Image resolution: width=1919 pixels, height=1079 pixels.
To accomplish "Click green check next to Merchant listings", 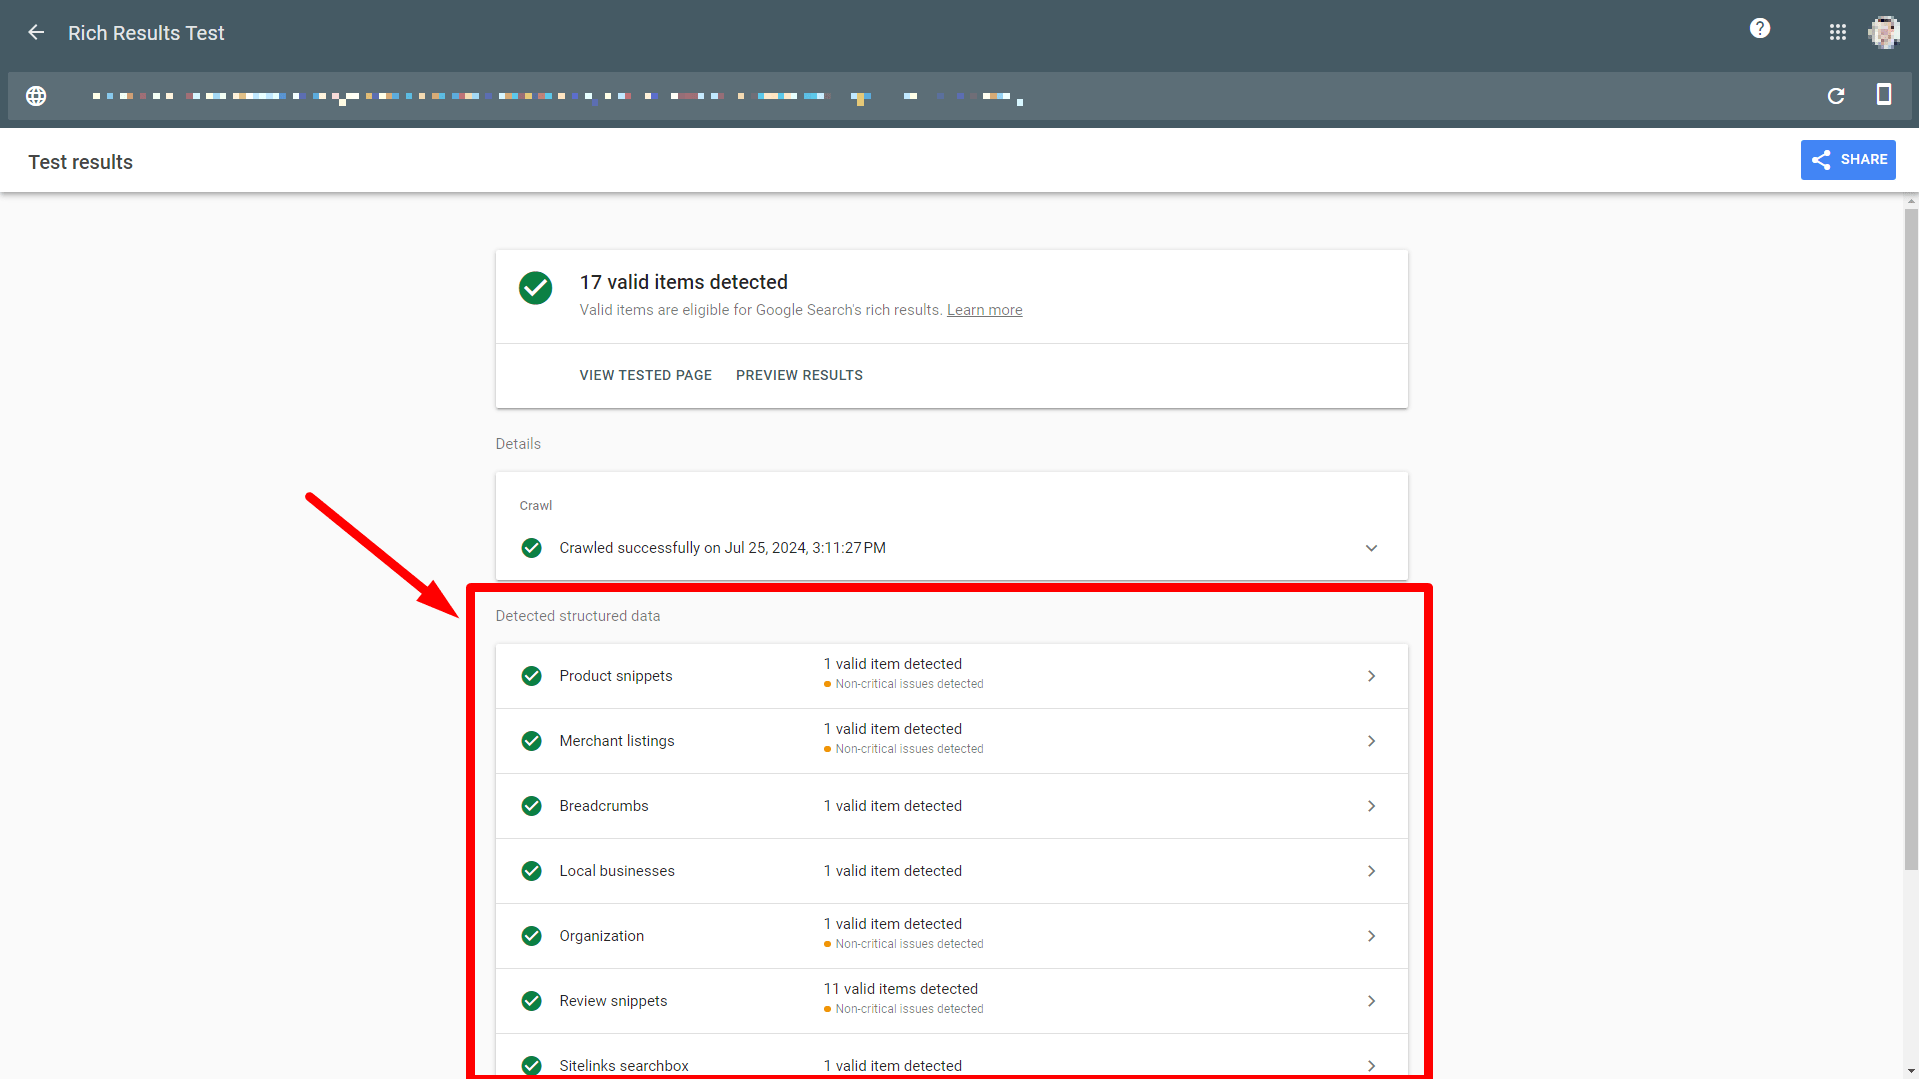I will coord(532,741).
